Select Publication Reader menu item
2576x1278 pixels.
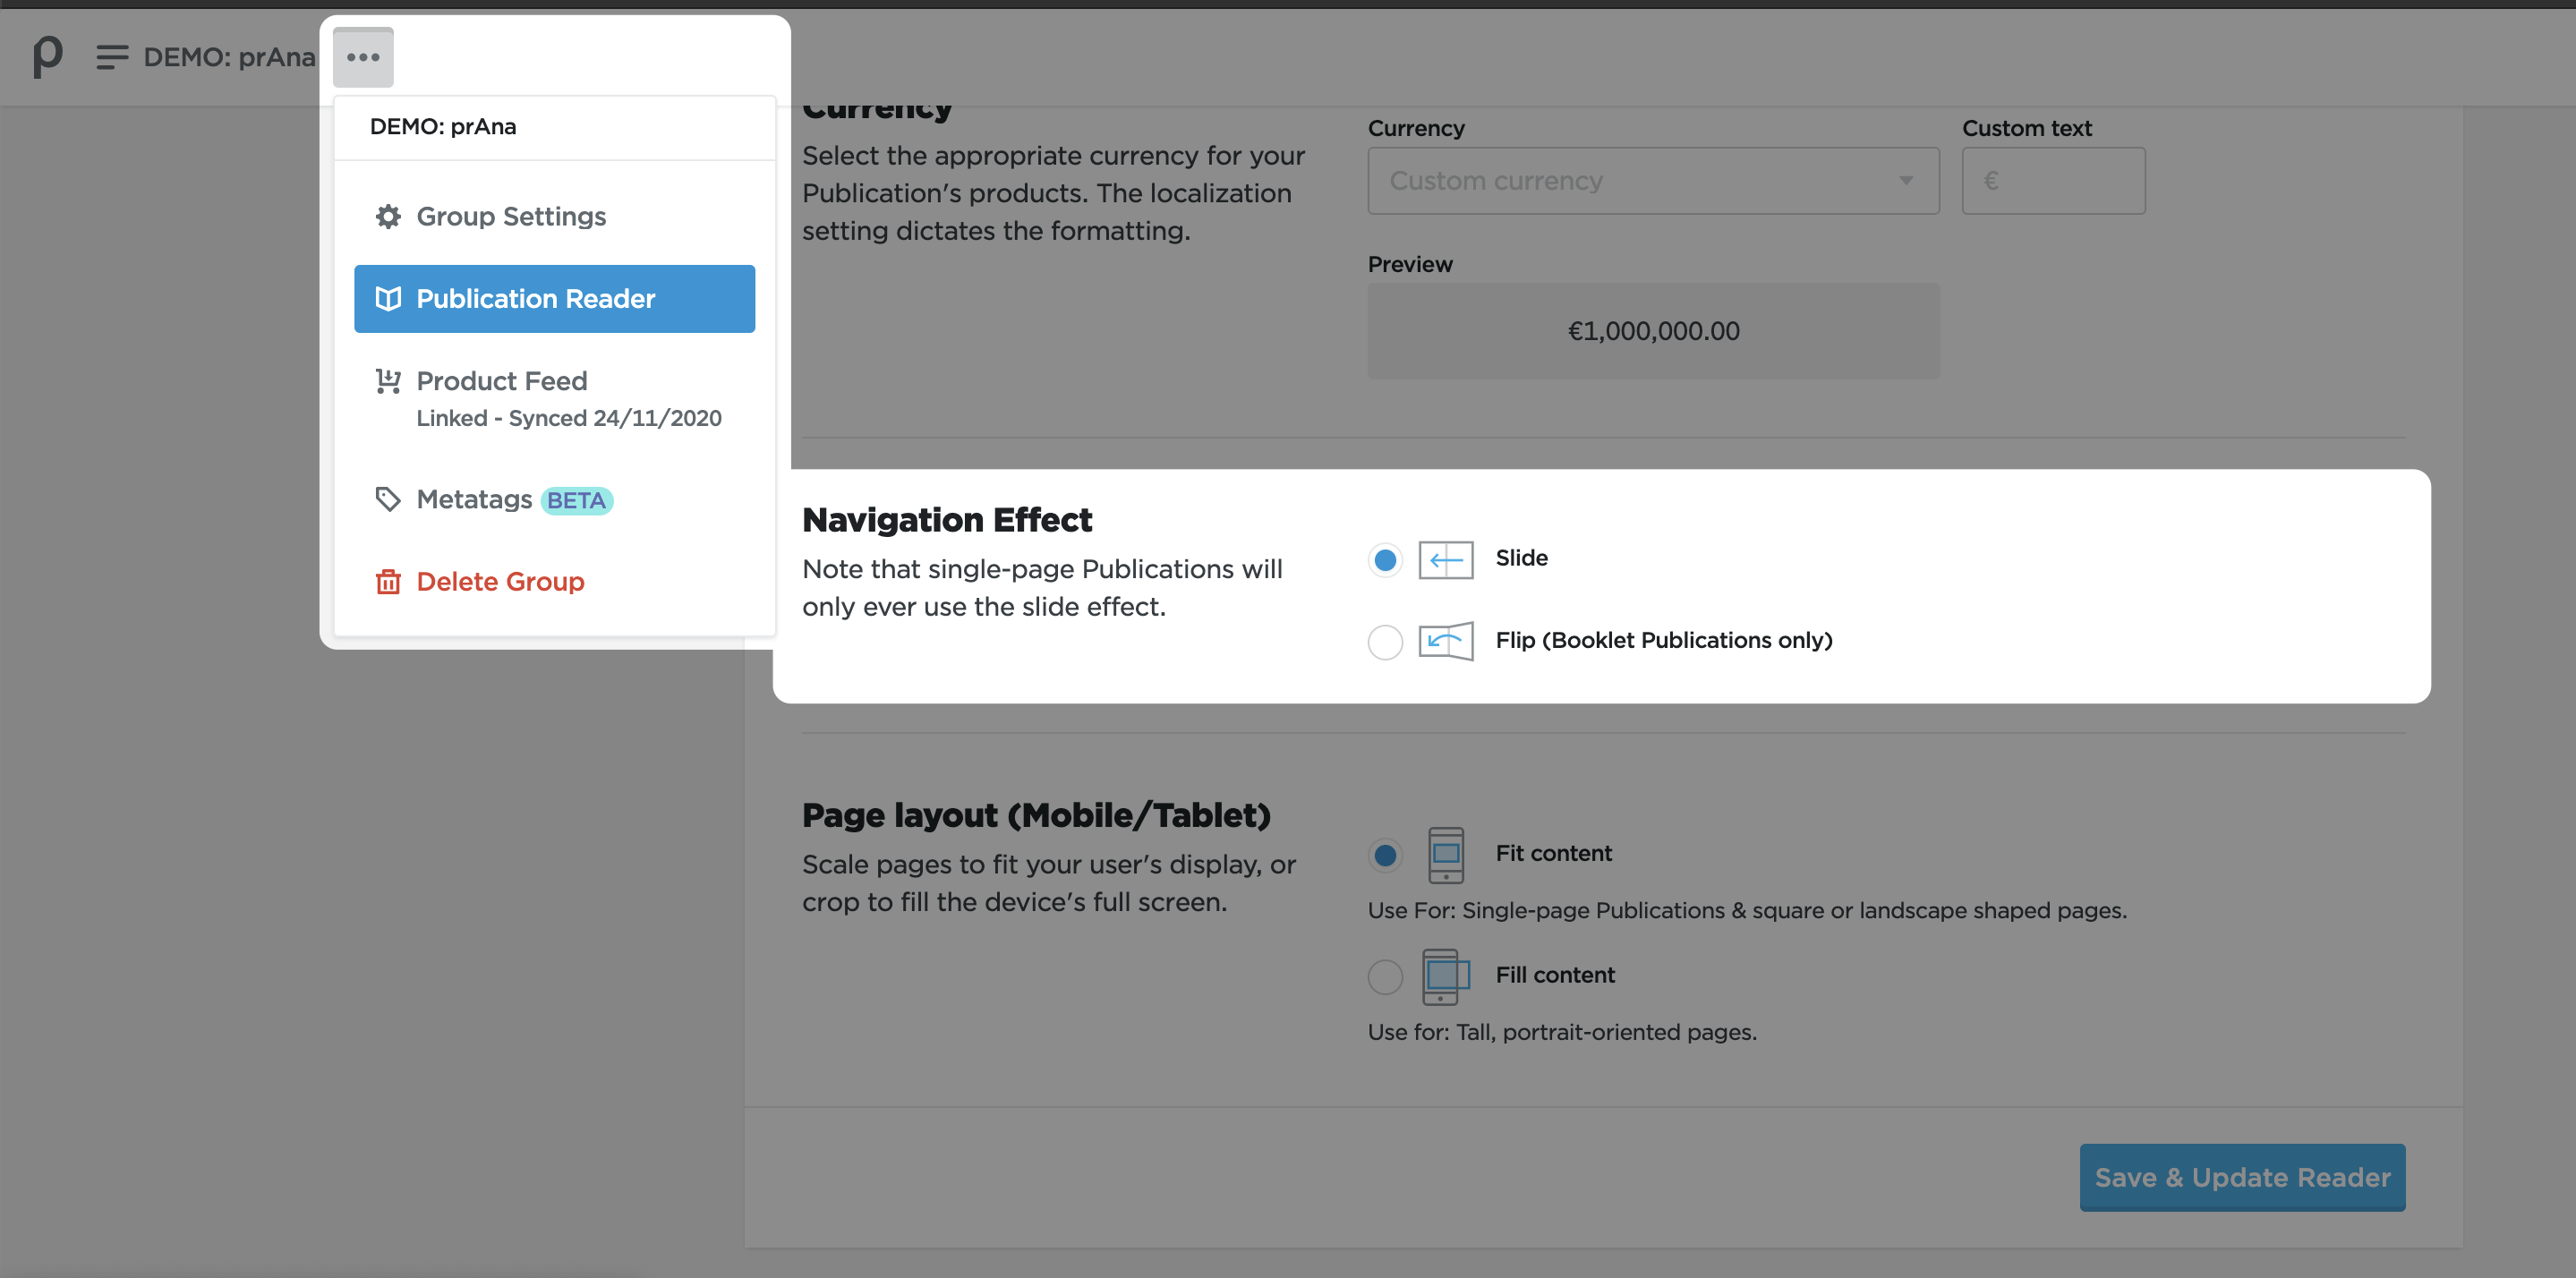(554, 299)
